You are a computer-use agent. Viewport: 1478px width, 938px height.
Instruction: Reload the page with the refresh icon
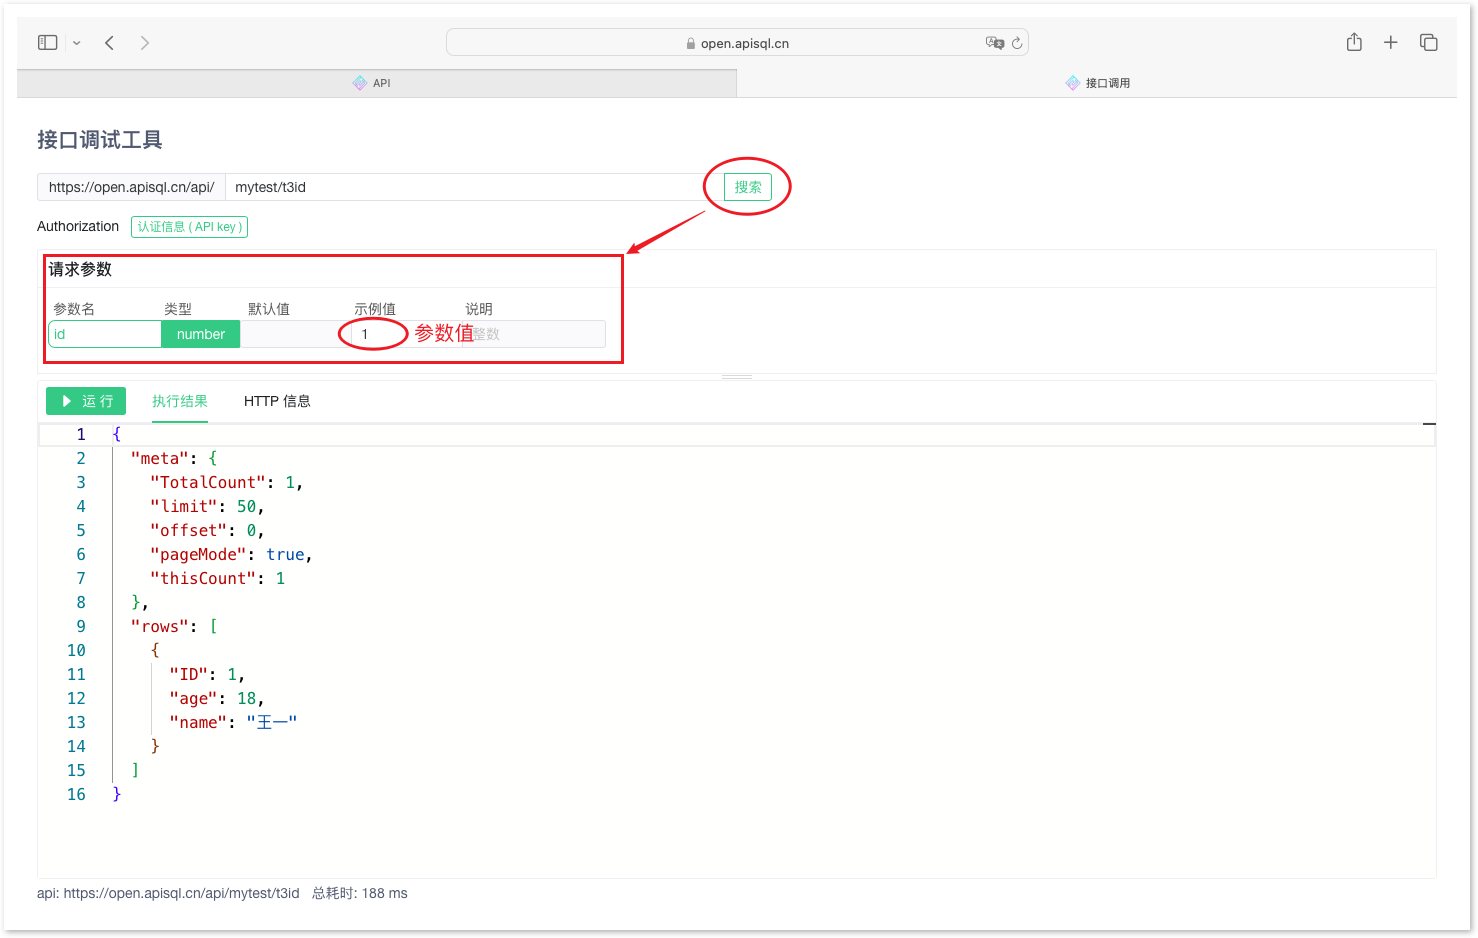(x=1017, y=43)
